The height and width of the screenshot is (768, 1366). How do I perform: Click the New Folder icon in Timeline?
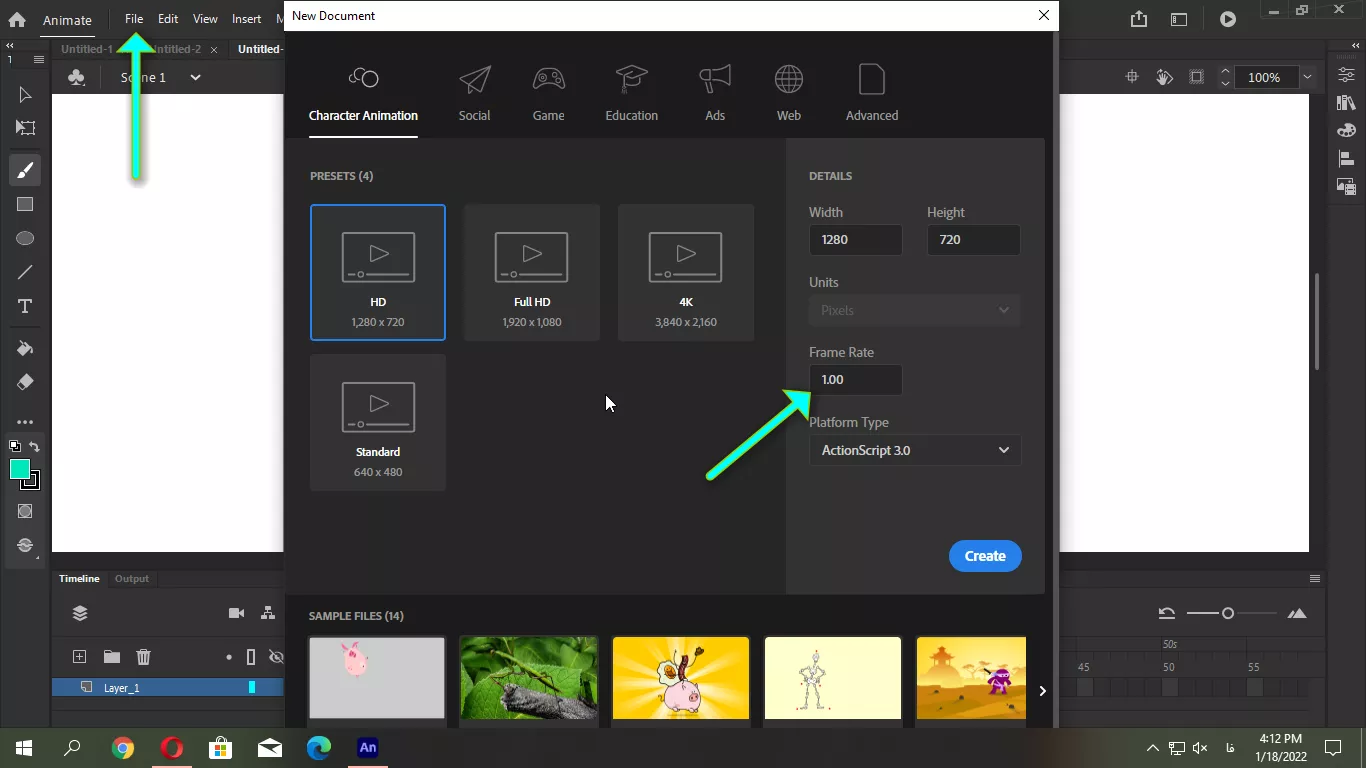[111, 657]
